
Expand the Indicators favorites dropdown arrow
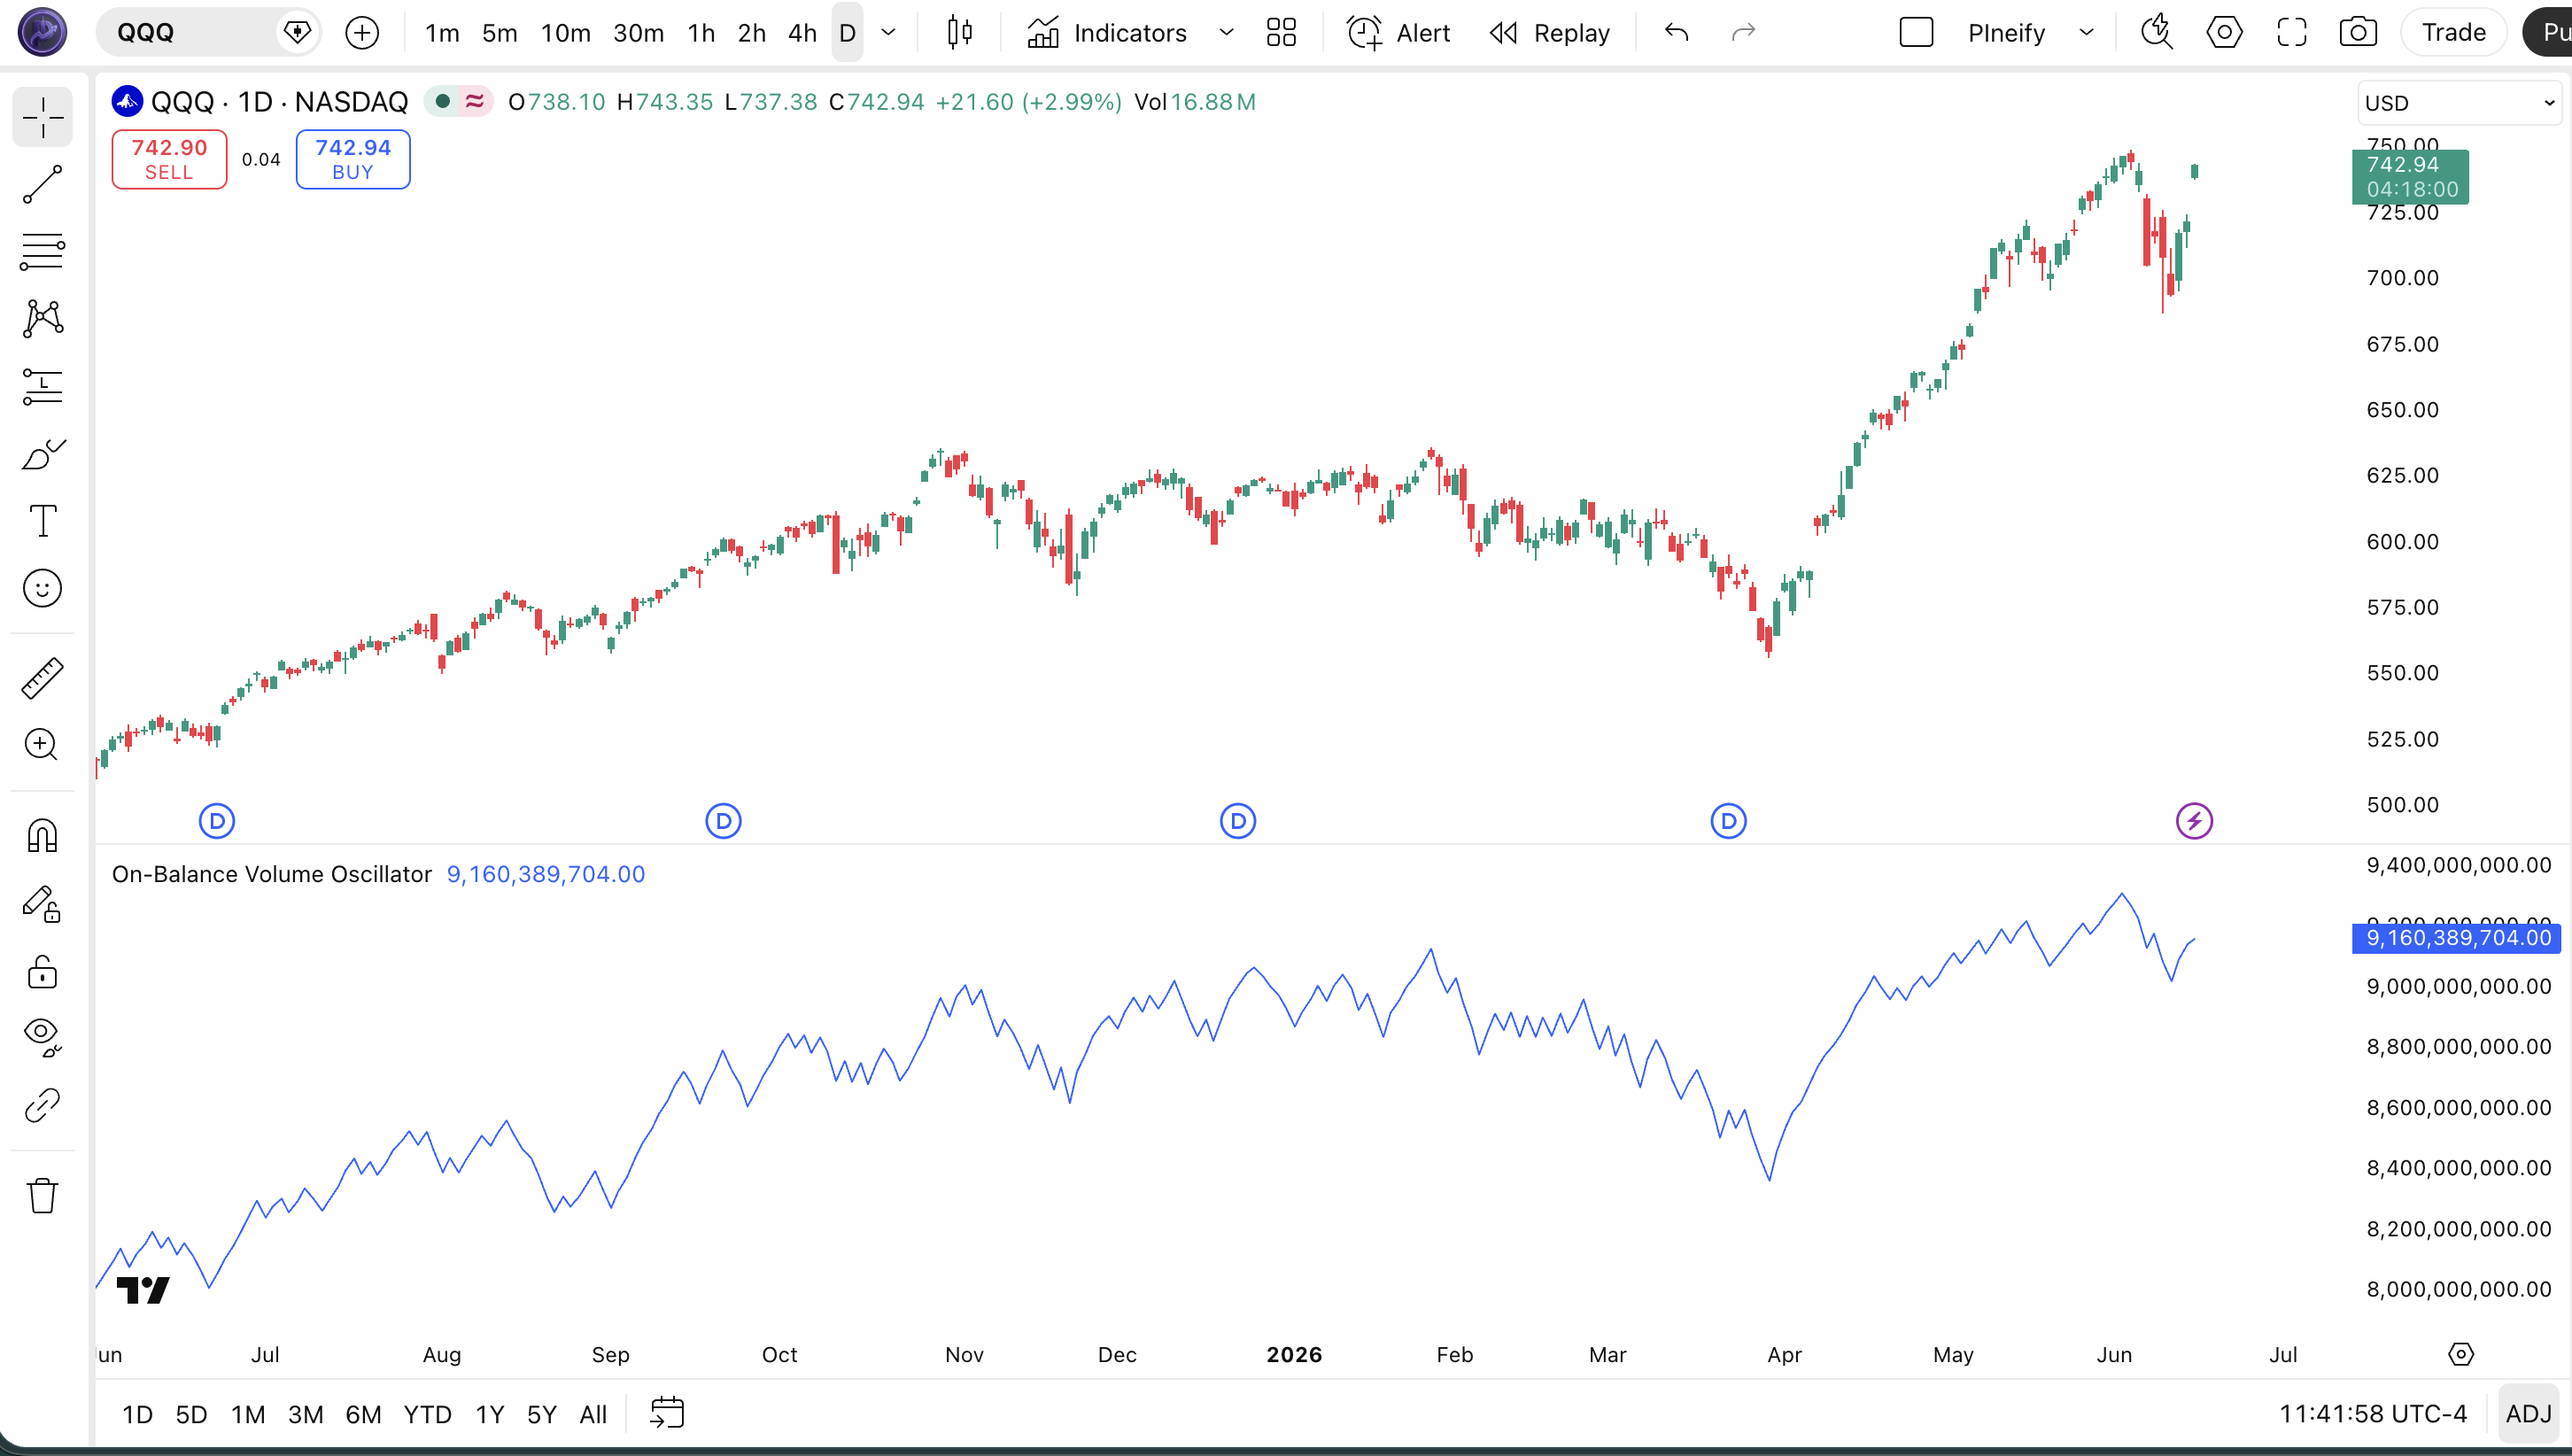[1226, 33]
